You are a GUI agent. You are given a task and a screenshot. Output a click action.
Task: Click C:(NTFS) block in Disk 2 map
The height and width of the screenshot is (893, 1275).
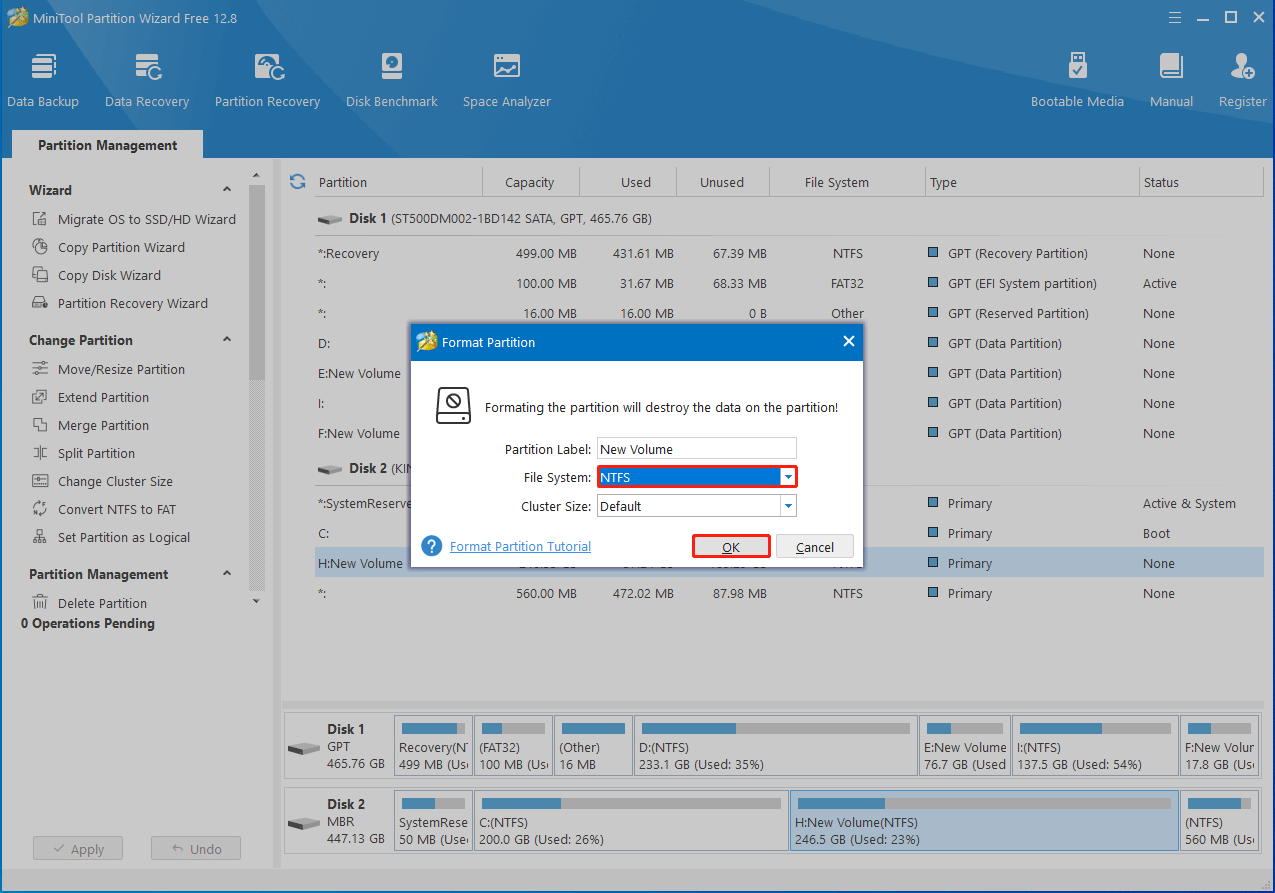pyautogui.click(x=630, y=820)
